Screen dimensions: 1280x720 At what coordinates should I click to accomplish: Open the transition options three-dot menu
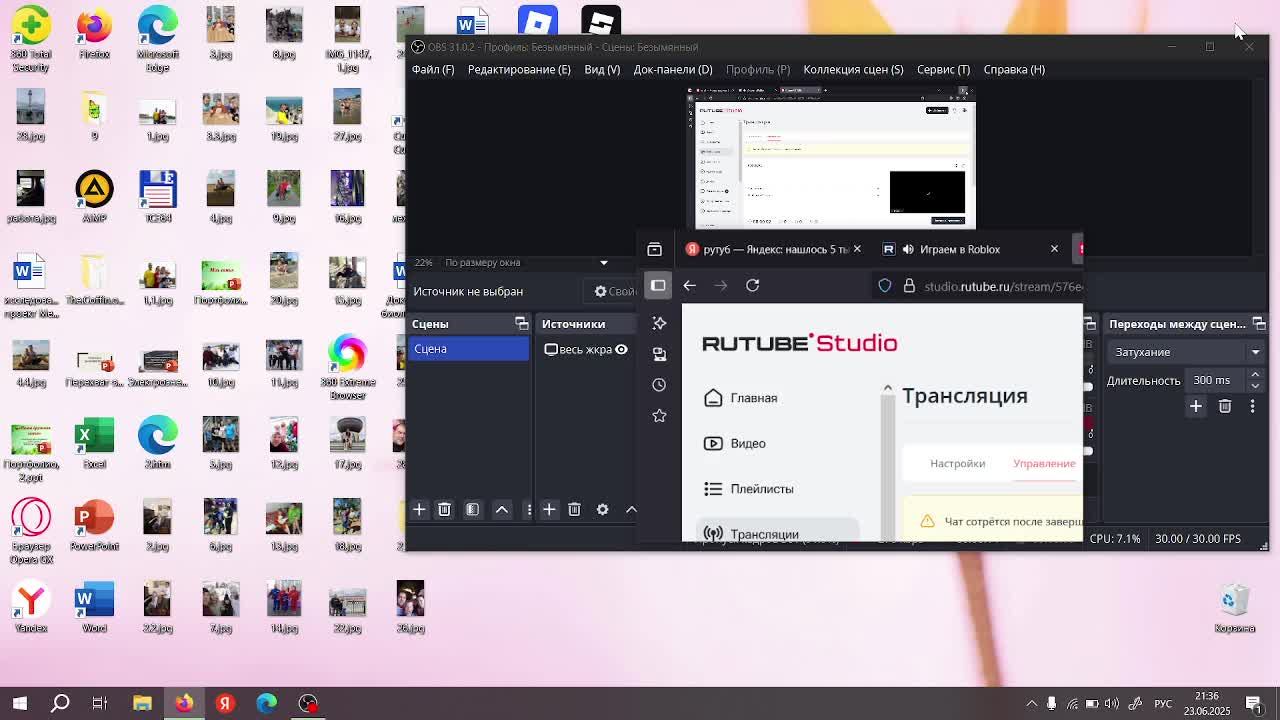1252,406
